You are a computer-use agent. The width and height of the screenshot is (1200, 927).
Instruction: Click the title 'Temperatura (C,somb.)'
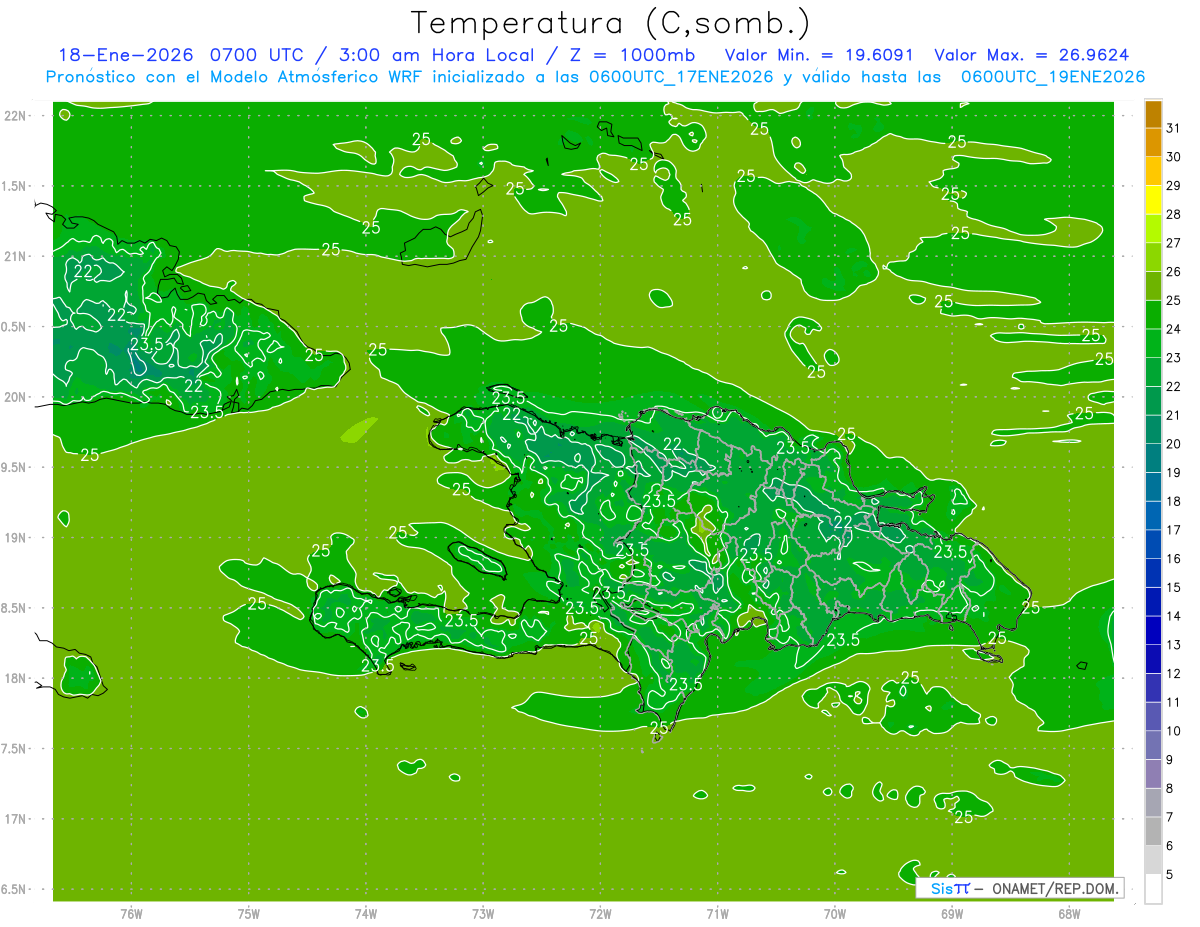point(610,23)
